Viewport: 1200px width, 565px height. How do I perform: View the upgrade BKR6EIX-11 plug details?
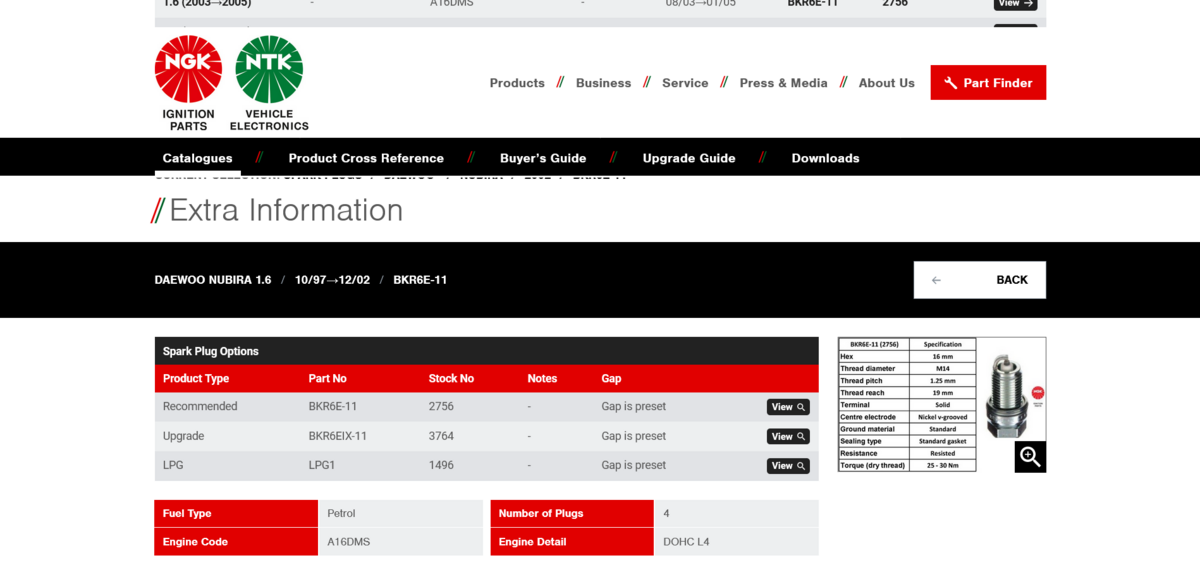point(788,436)
